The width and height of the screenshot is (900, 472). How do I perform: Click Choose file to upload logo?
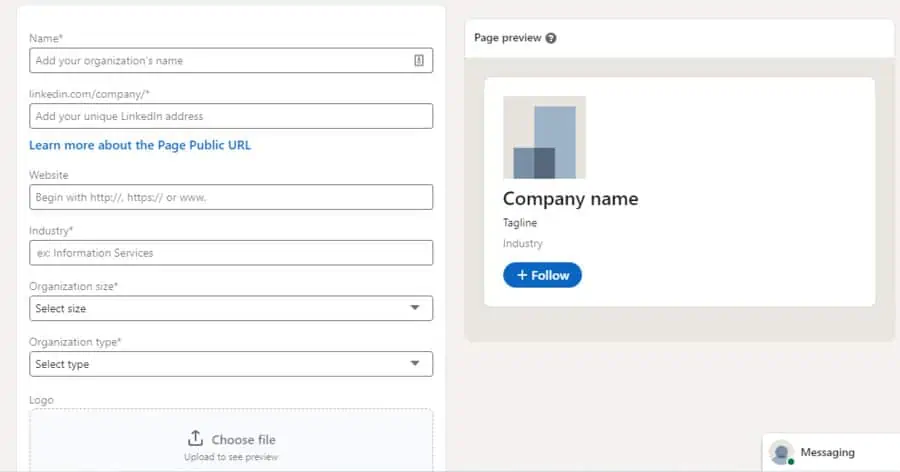coord(243,439)
